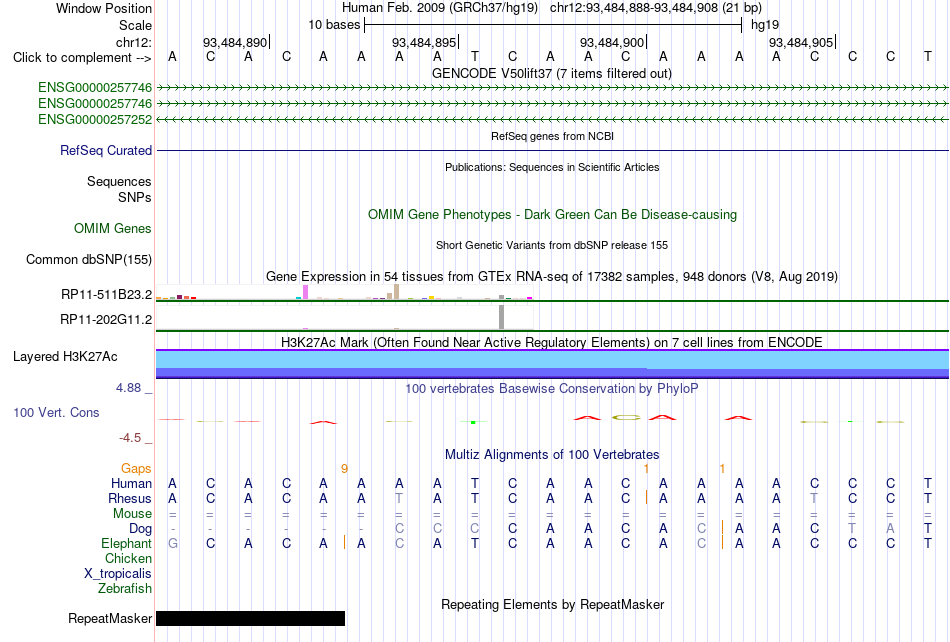Click the OMIM Gene Phenotypes title
The width and height of the screenshot is (950, 642).
tap(553, 214)
